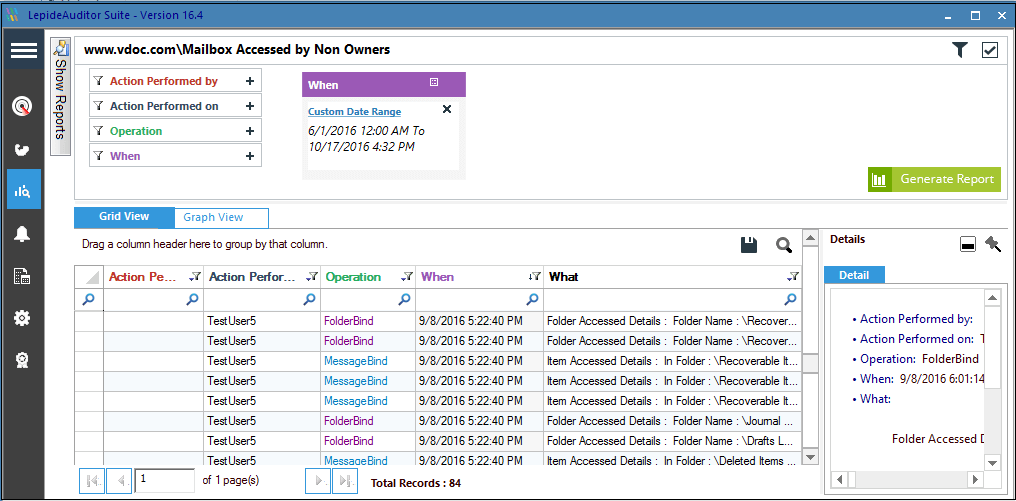
Task: Open When column filter dropdown
Action: tap(535, 277)
